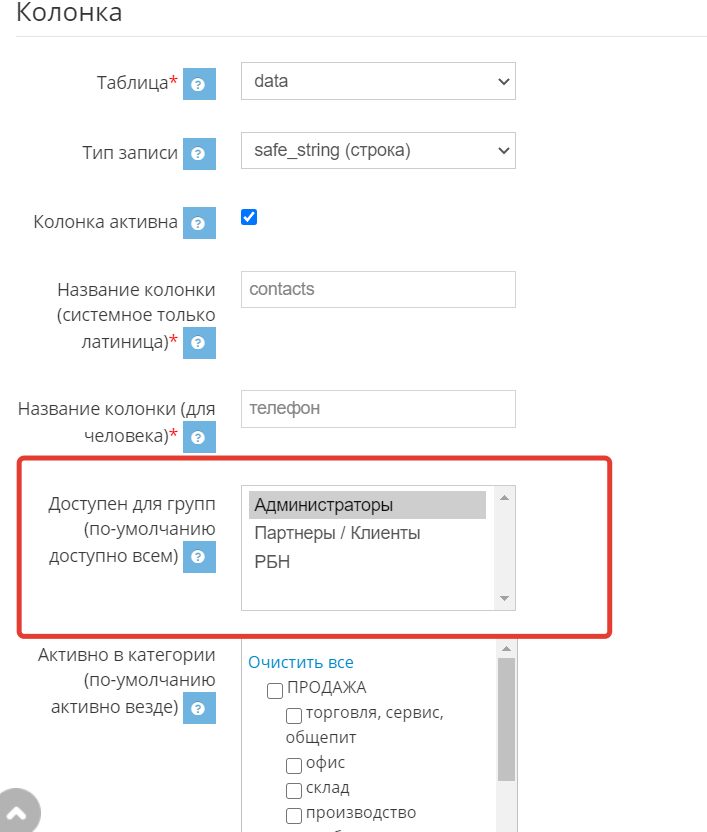
Task: Show help for Название колонки (для человека)
Action: (x=199, y=437)
